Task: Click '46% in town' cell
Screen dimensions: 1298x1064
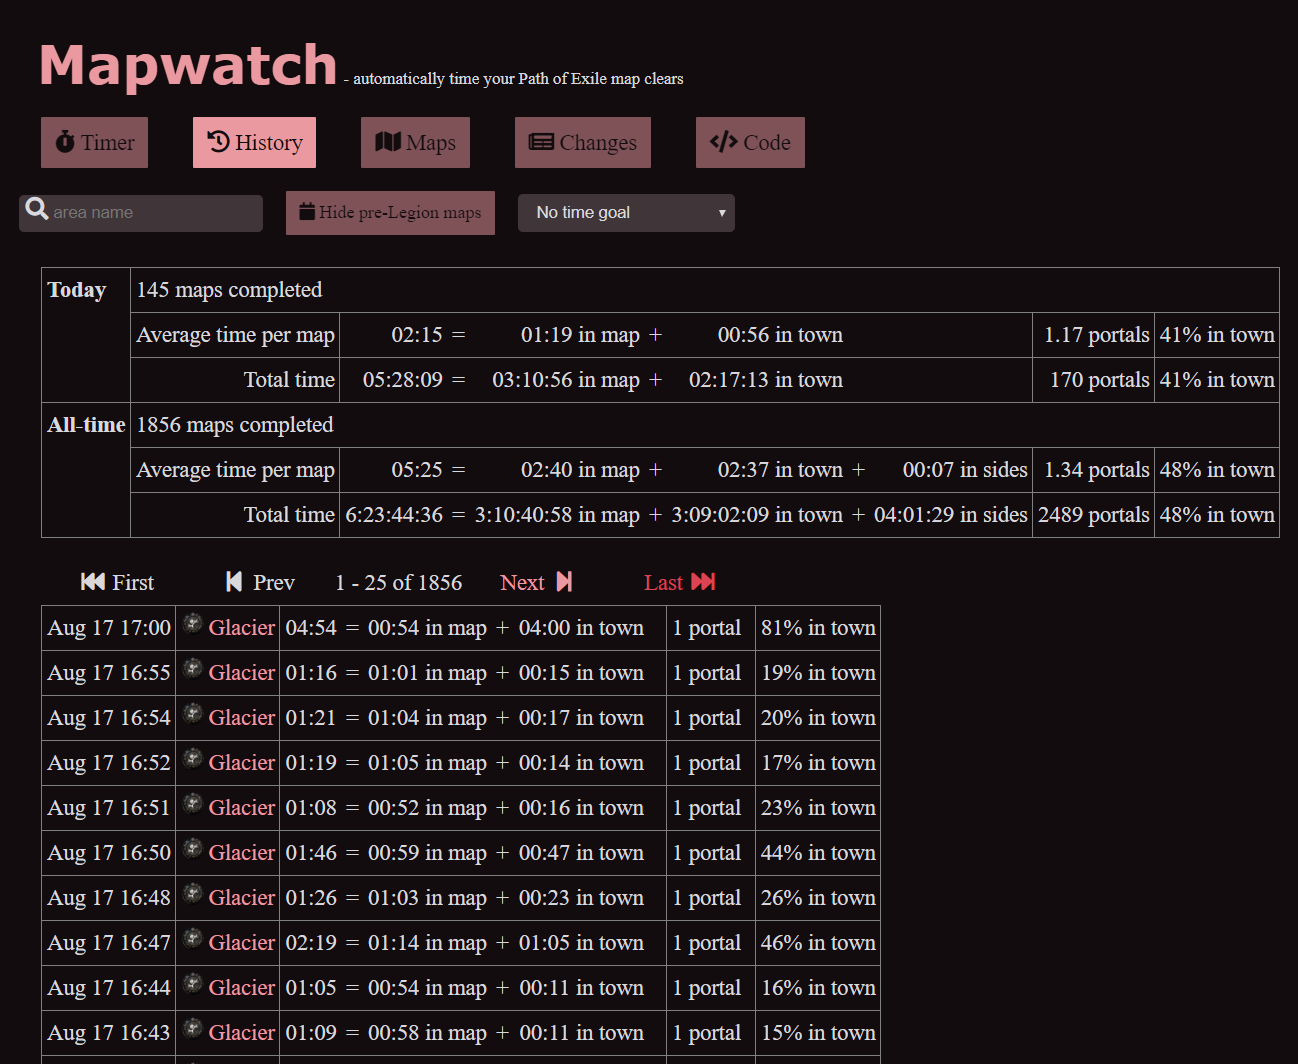Action: click(818, 943)
